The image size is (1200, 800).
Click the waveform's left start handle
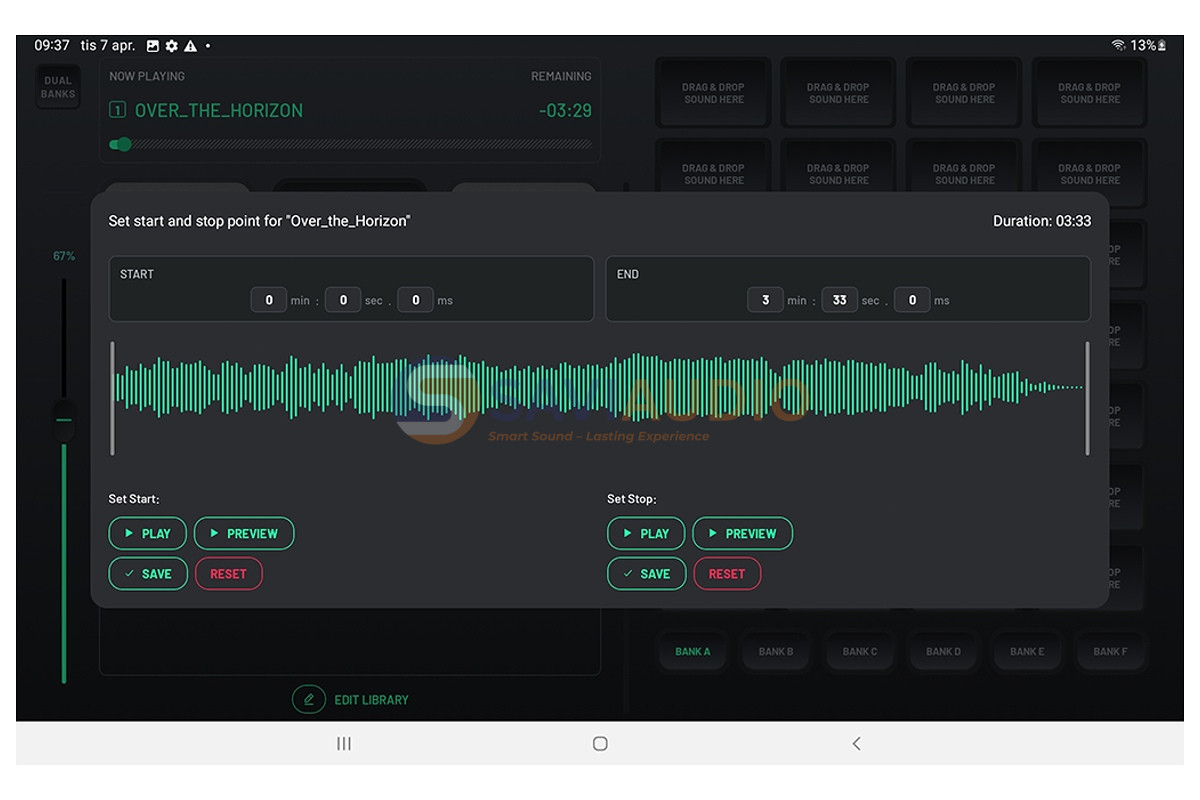pyautogui.click(x=112, y=399)
